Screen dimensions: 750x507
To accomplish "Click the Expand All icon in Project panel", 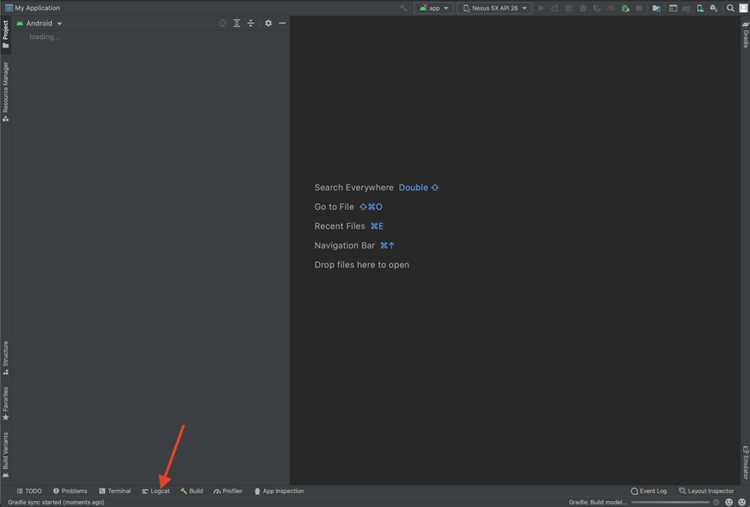I will point(236,23).
